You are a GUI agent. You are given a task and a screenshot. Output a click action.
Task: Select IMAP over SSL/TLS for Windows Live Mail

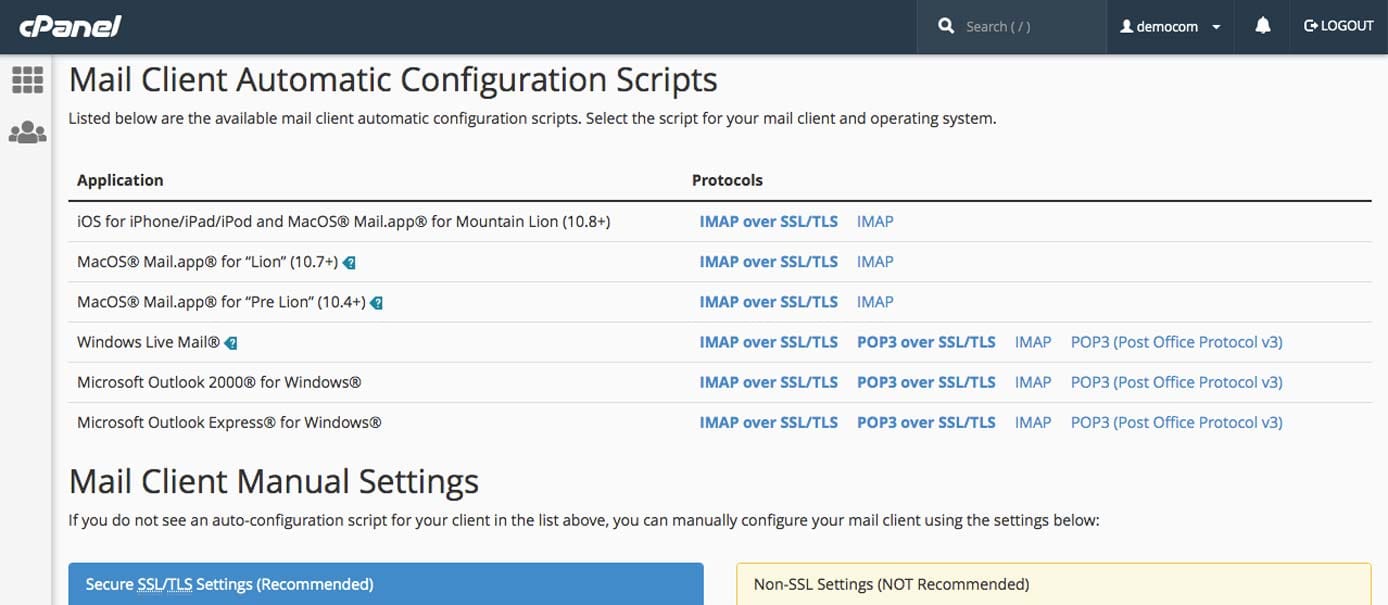click(769, 342)
